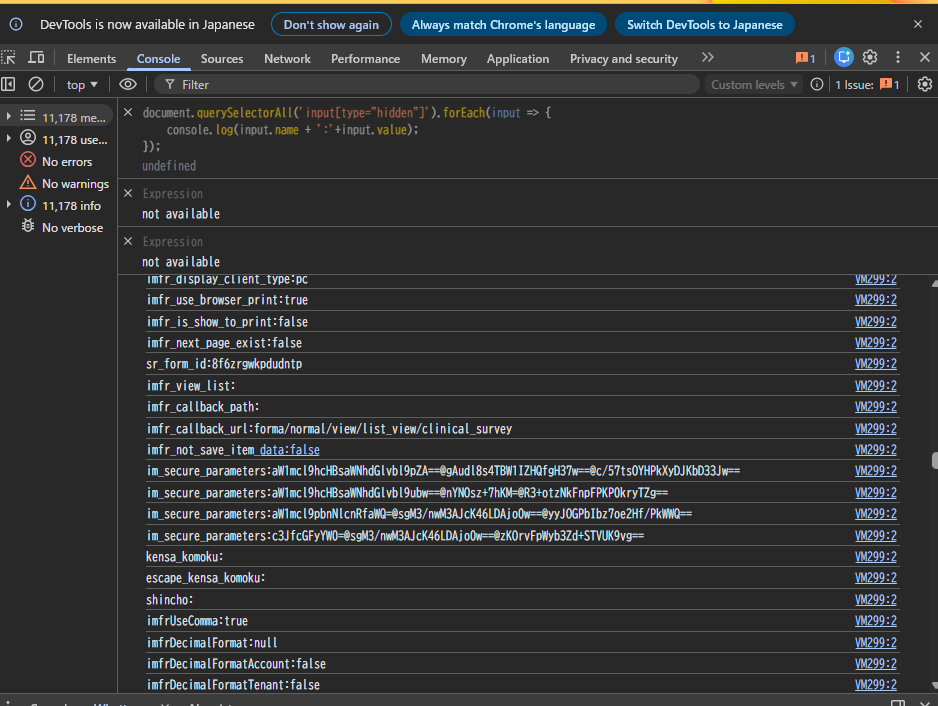Click the AI assistance icon in the tab bar
The width and height of the screenshot is (938, 706).
[844, 58]
